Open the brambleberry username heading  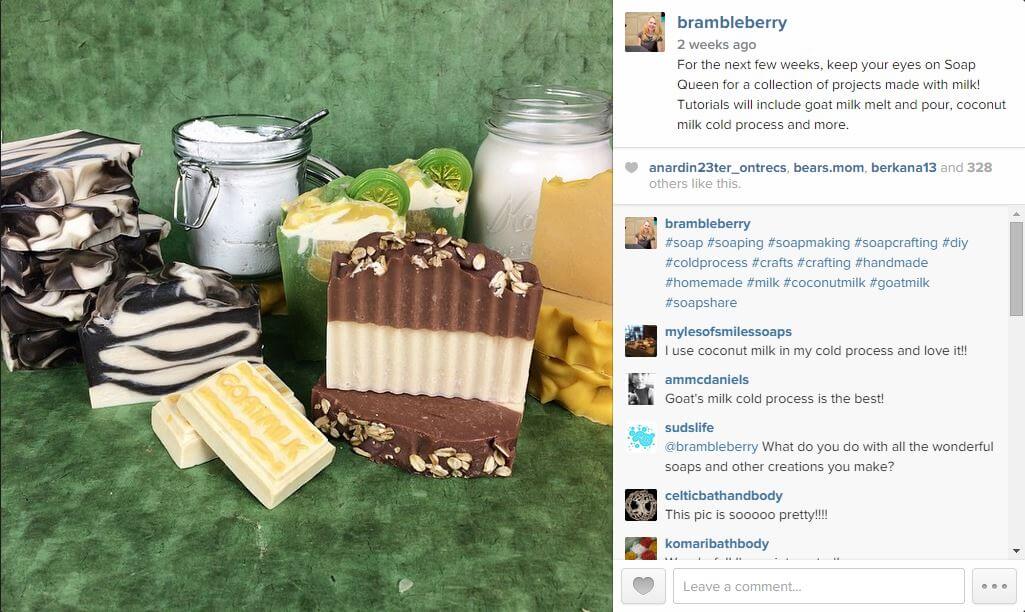[x=731, y=22]
